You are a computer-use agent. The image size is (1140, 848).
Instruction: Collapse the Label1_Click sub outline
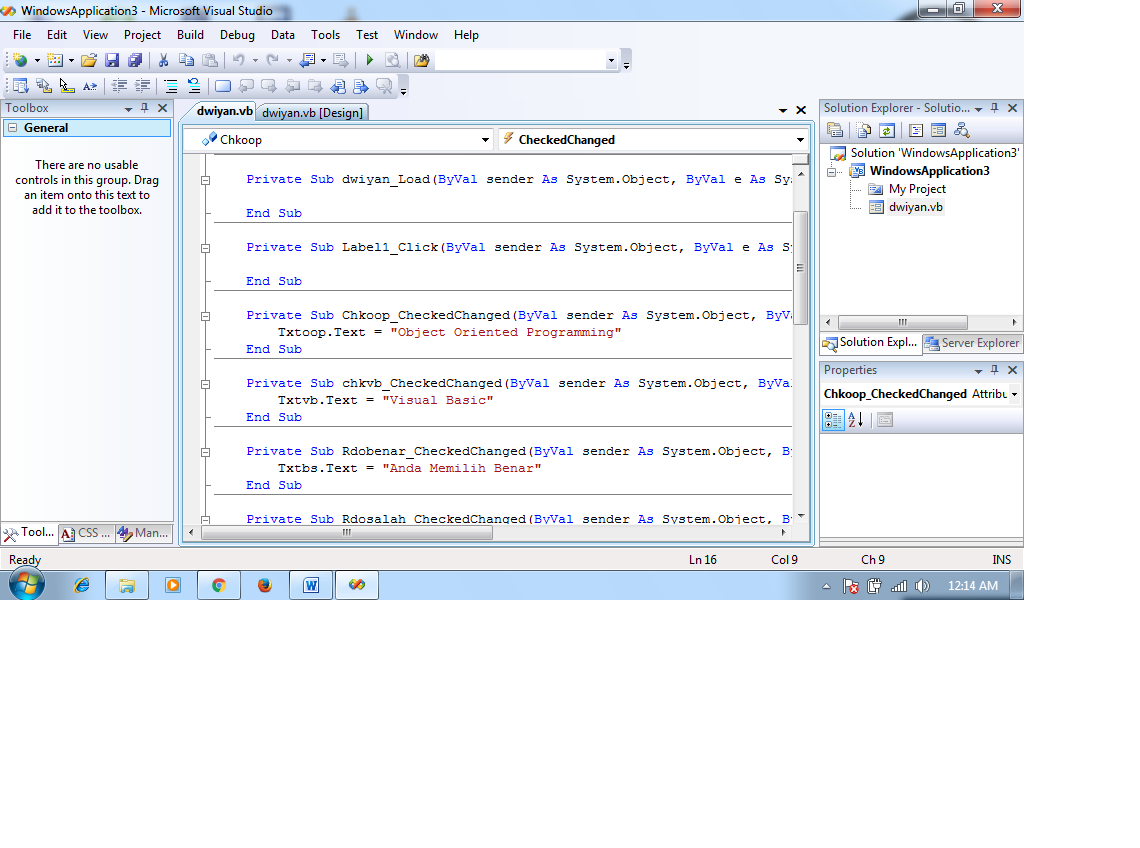206,248
